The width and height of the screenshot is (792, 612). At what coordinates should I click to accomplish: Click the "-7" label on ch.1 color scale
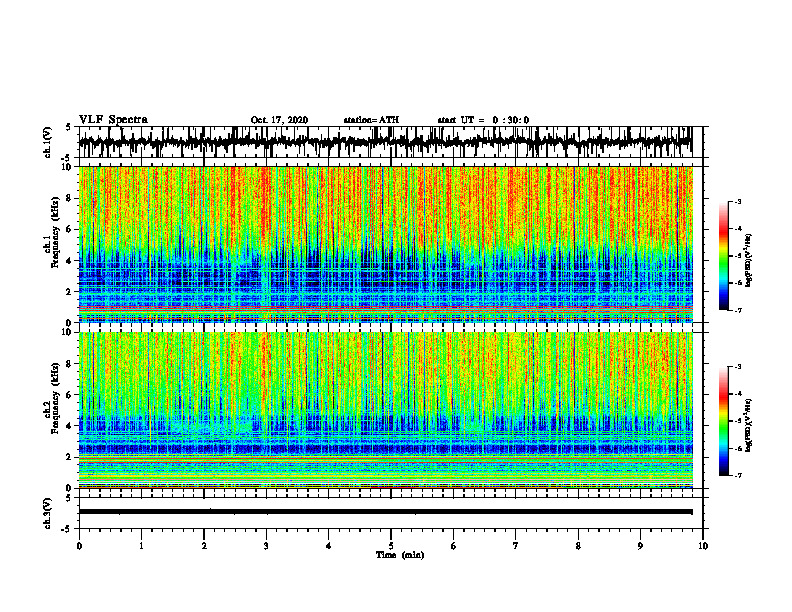[x=738, y=310]
